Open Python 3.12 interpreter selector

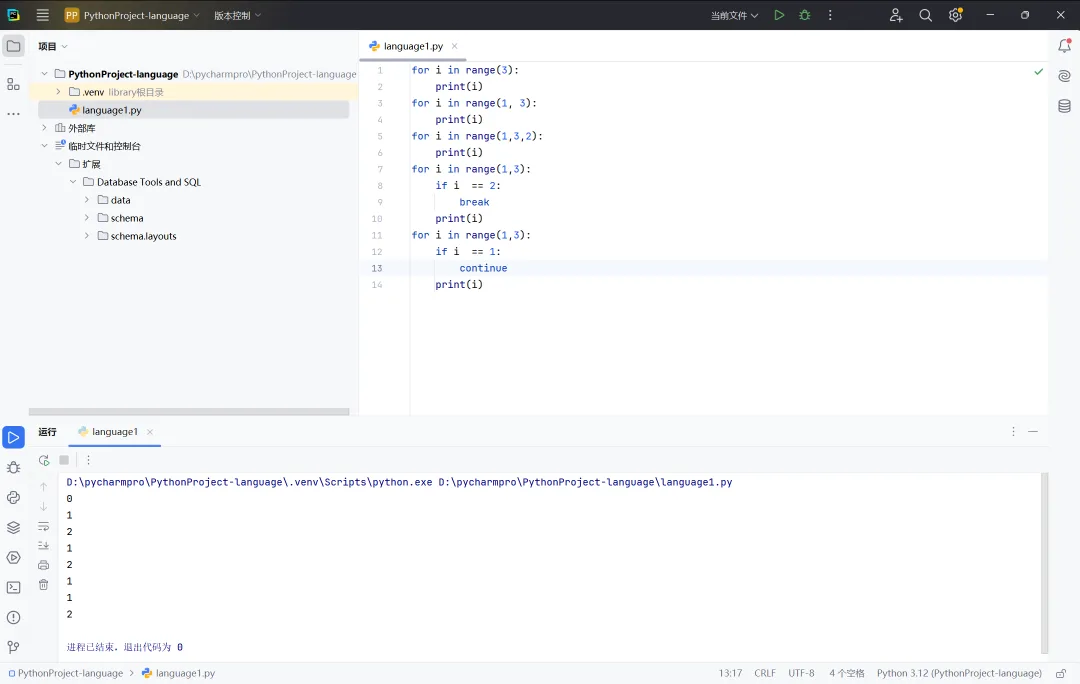pos(959,673)
